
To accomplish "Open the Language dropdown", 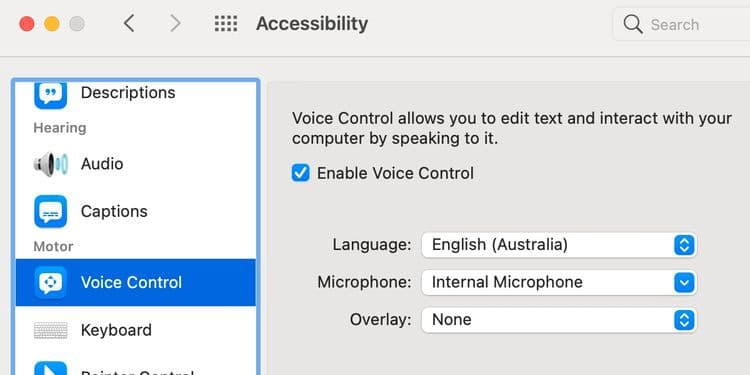I will 559,245.
